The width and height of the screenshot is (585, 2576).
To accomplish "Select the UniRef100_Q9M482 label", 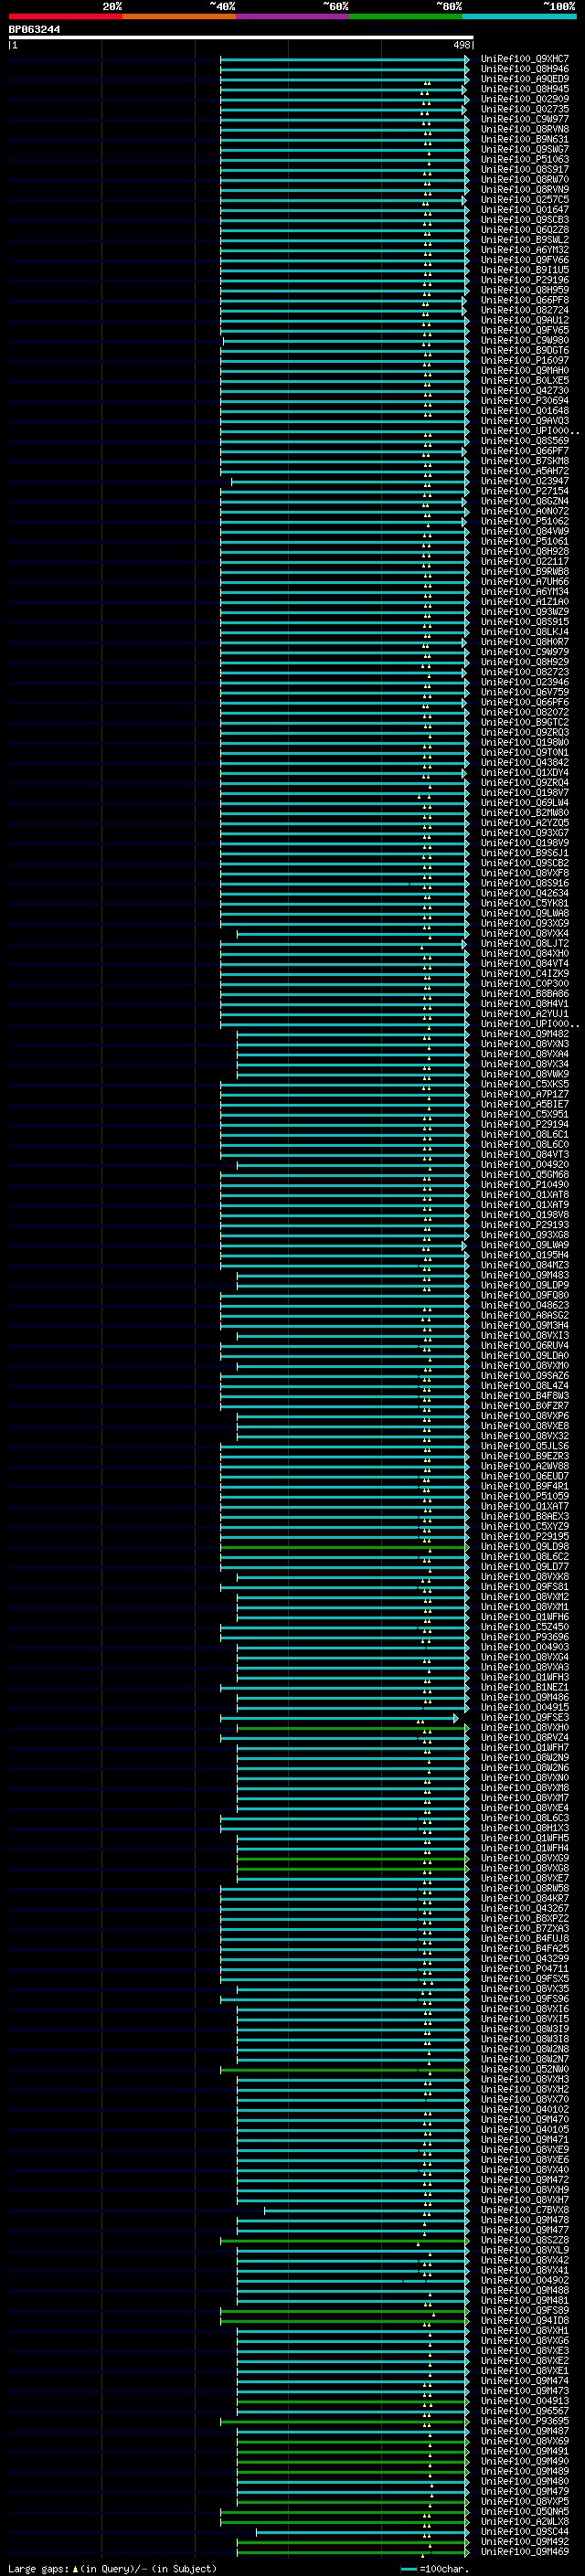I will (524, 1034).
